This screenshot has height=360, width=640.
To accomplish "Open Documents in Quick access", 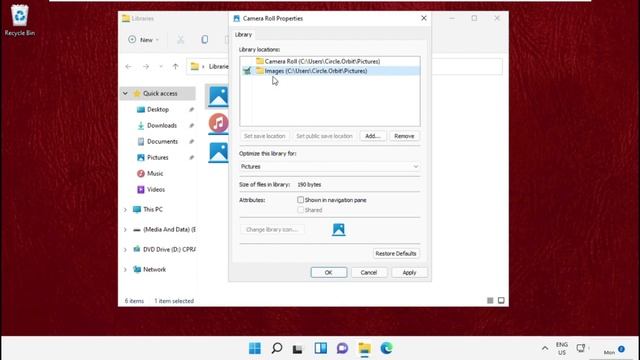I will click(x=162, y=141).
